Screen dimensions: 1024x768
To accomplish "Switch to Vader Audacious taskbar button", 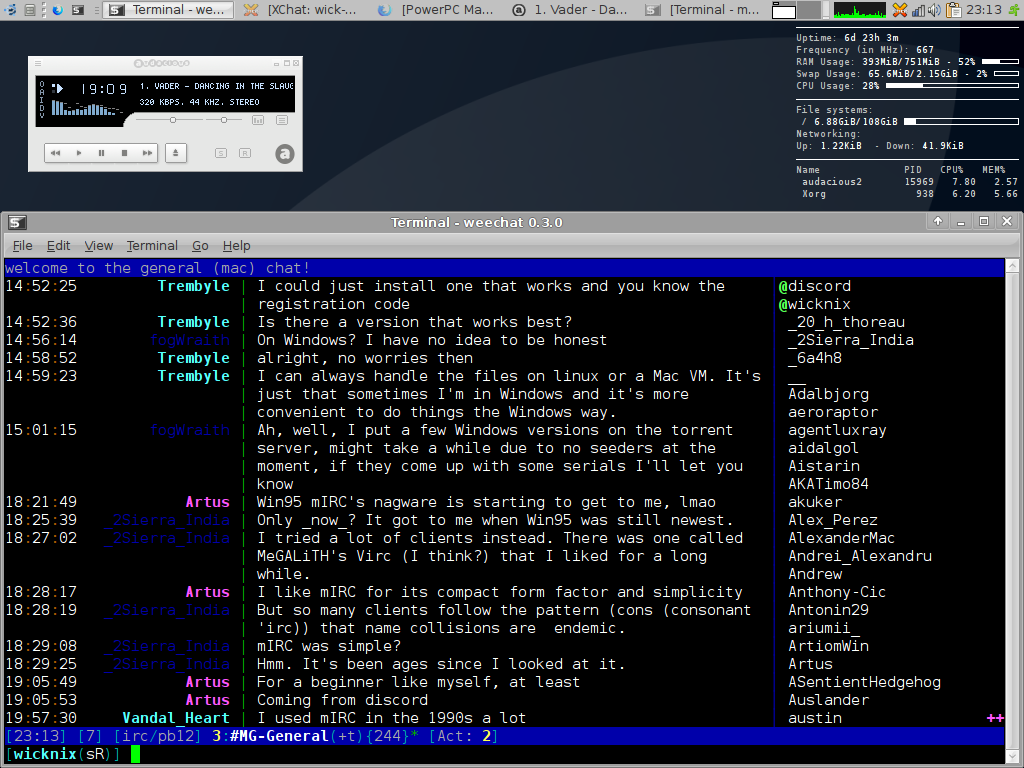I will coord(570,10).
